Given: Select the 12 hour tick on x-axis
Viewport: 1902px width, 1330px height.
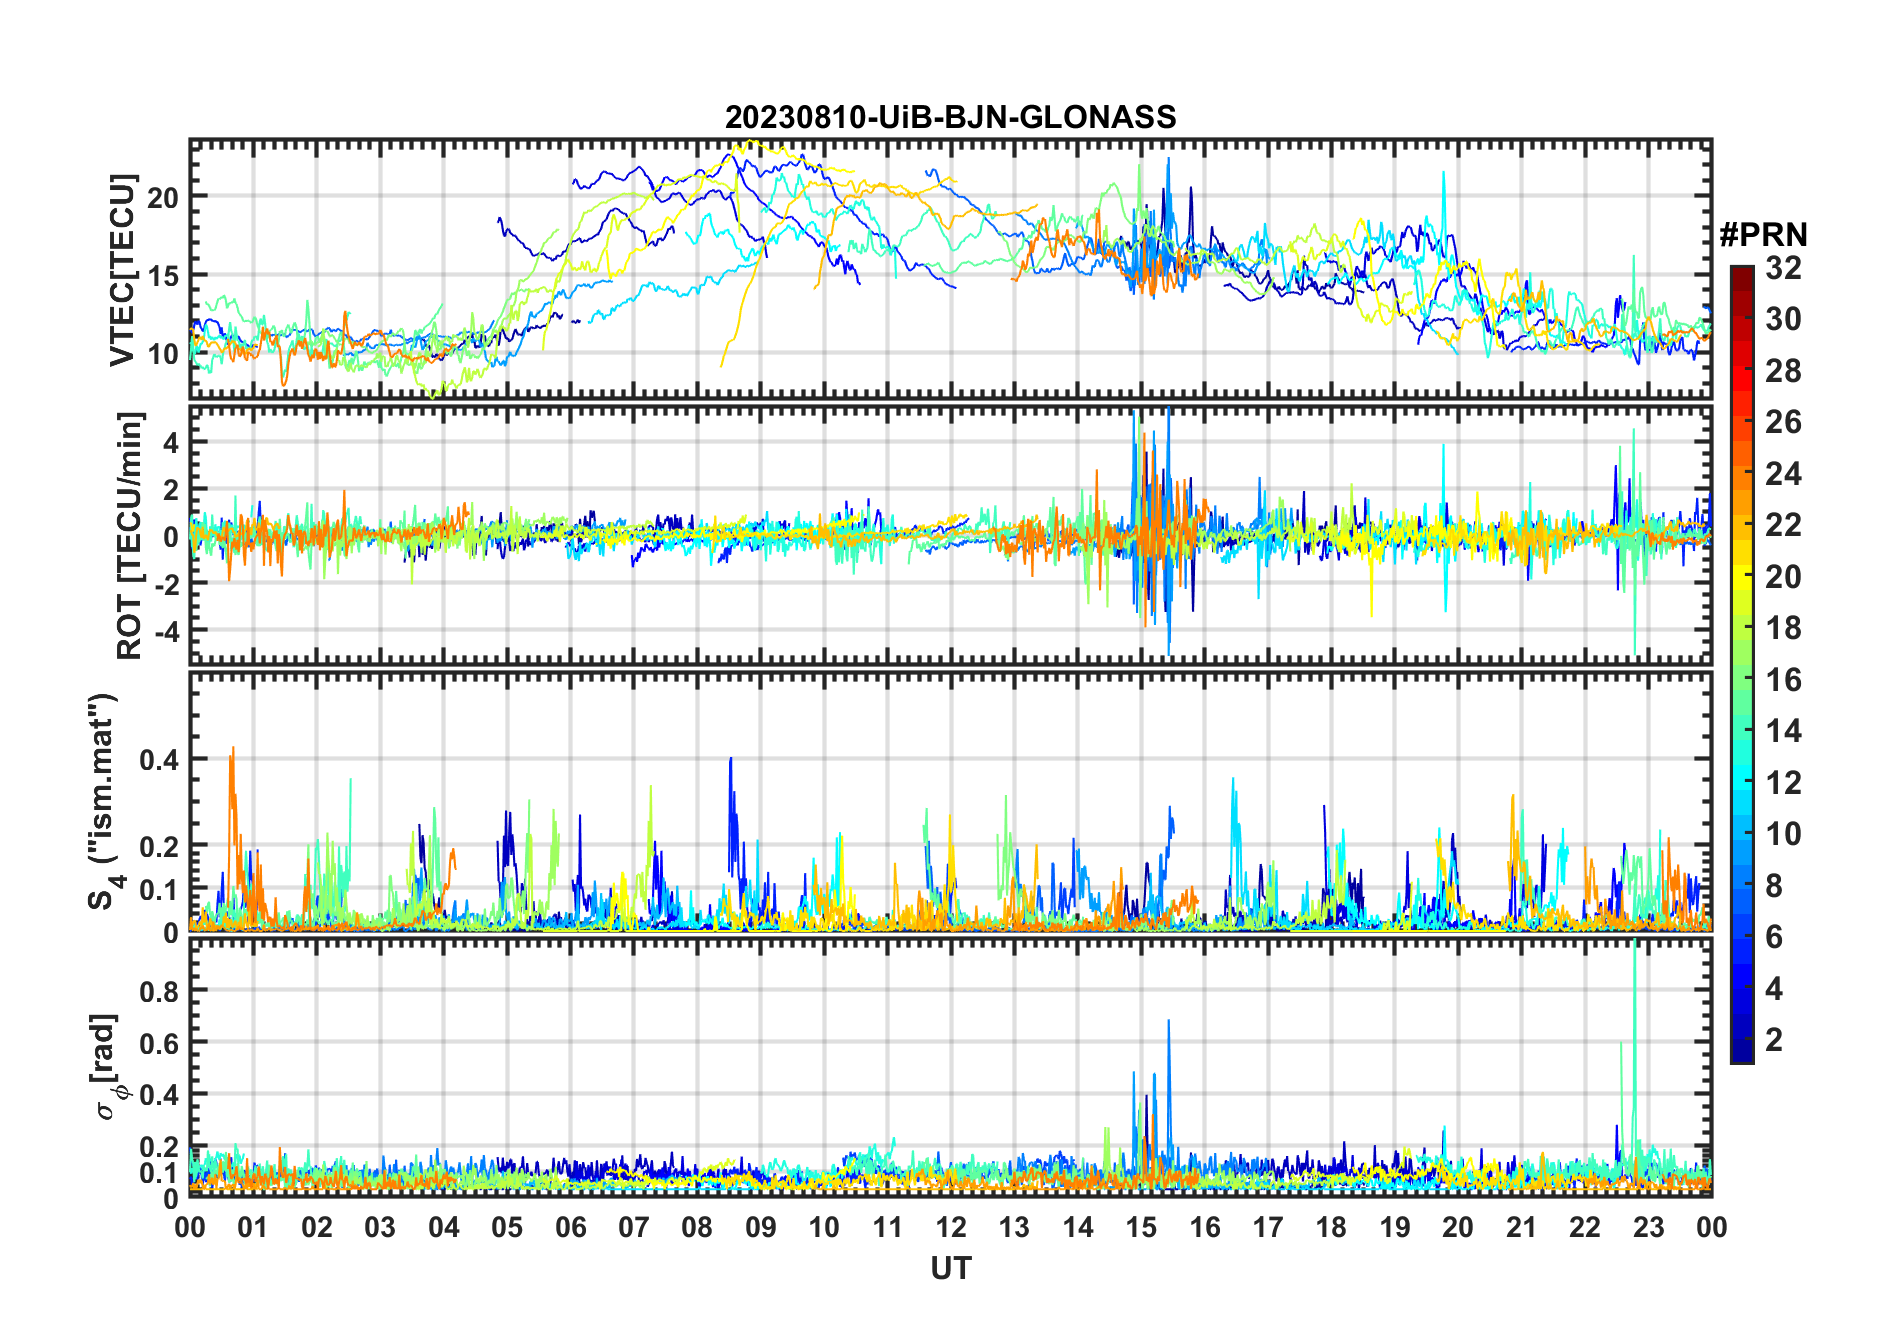Looking at the screenshot, I should [x=951, y=1227].
